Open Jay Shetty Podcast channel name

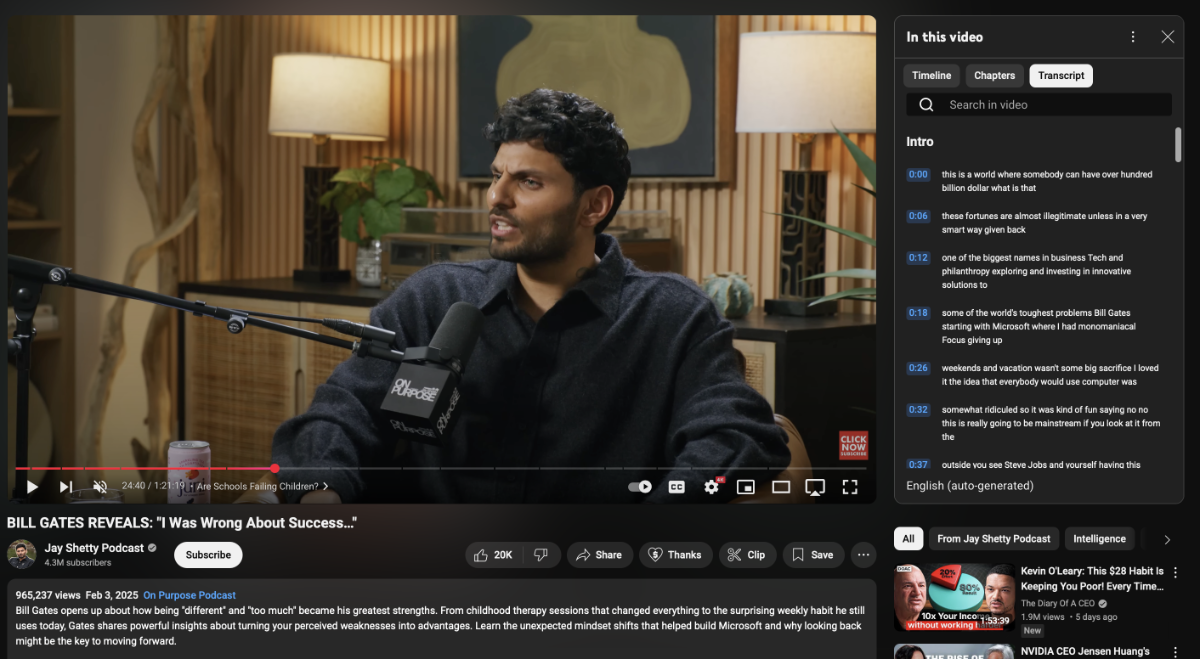click(94, 548)
